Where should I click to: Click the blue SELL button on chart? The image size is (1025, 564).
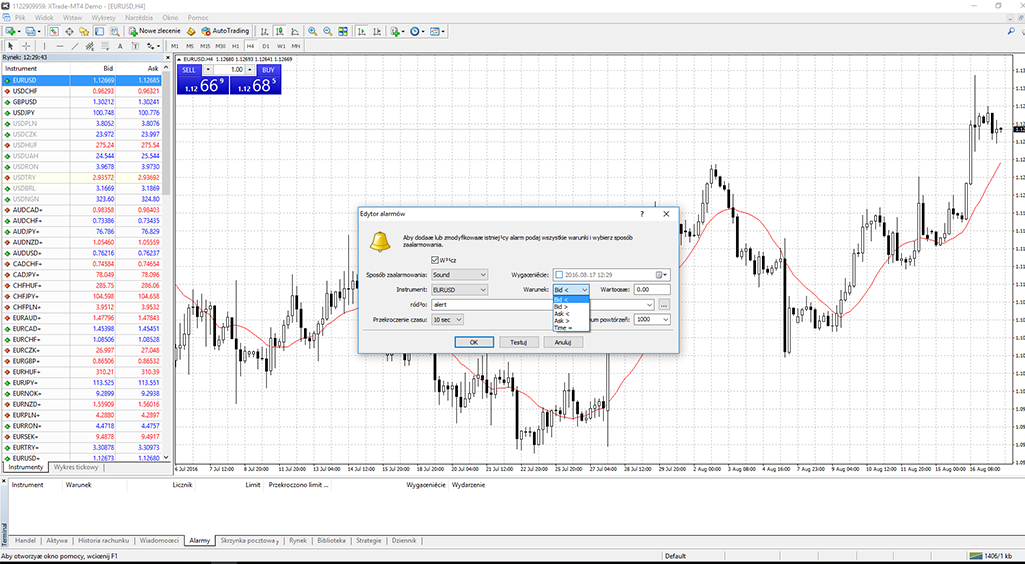pos(189,70)
